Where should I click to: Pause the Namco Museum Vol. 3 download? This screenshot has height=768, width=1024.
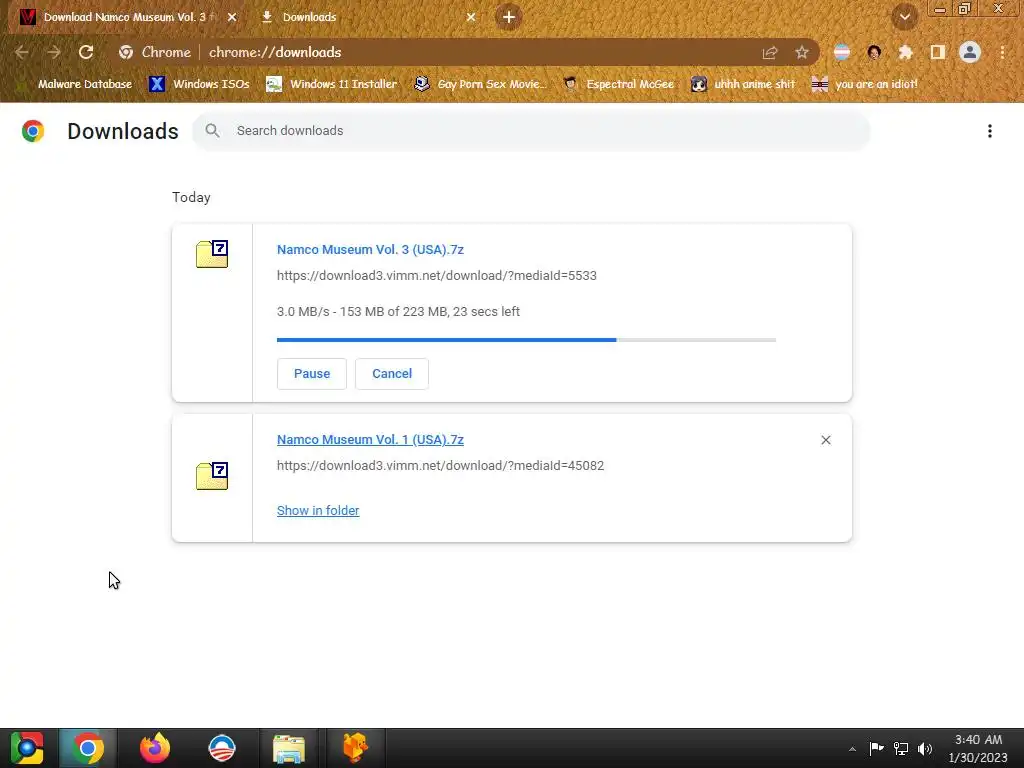pos(312,374)
